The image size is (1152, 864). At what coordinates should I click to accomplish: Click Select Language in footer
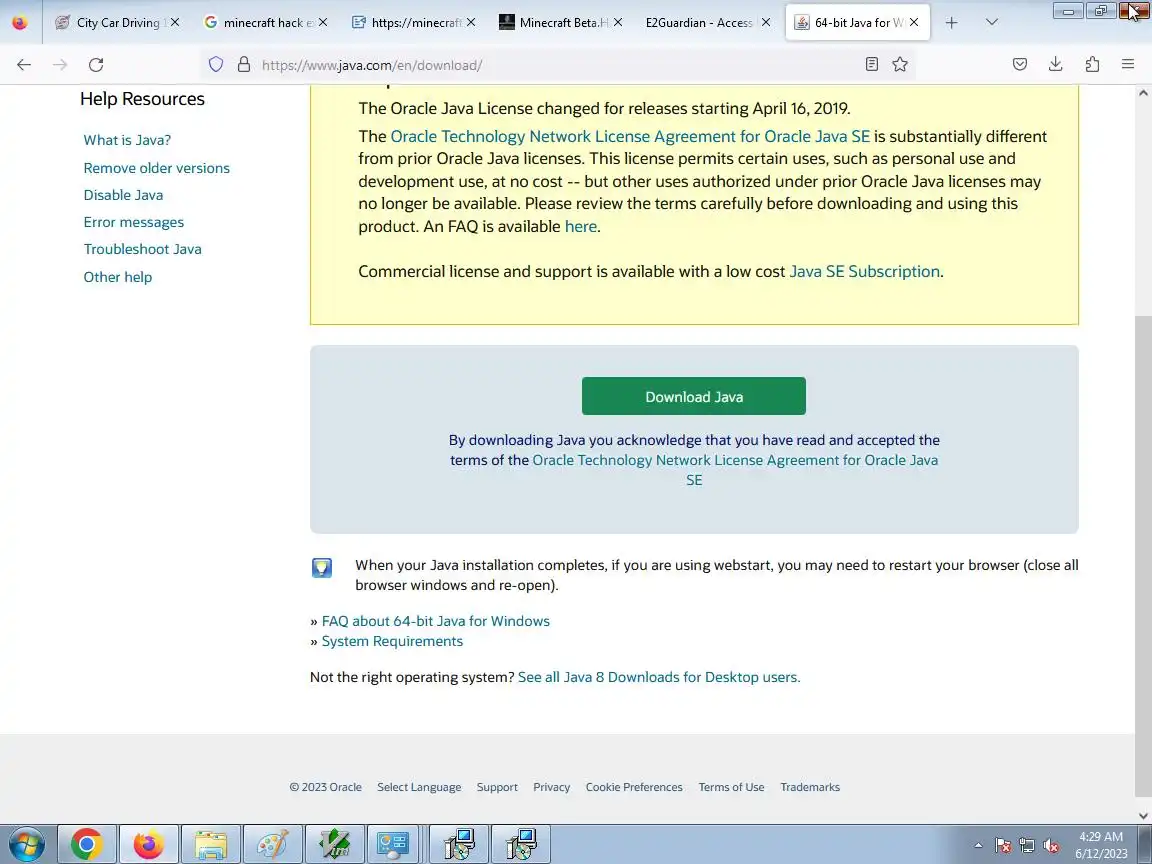pos(419,787)
